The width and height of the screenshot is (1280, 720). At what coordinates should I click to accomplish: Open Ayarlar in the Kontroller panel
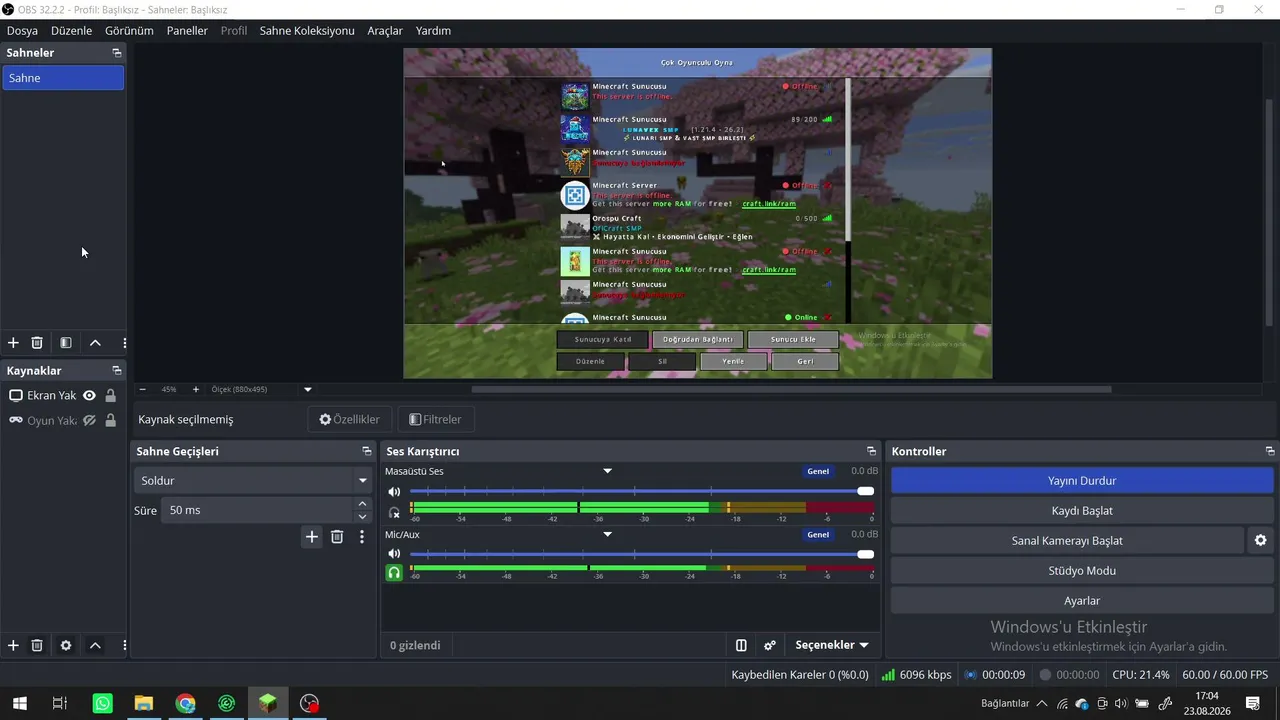(1082, 601)
